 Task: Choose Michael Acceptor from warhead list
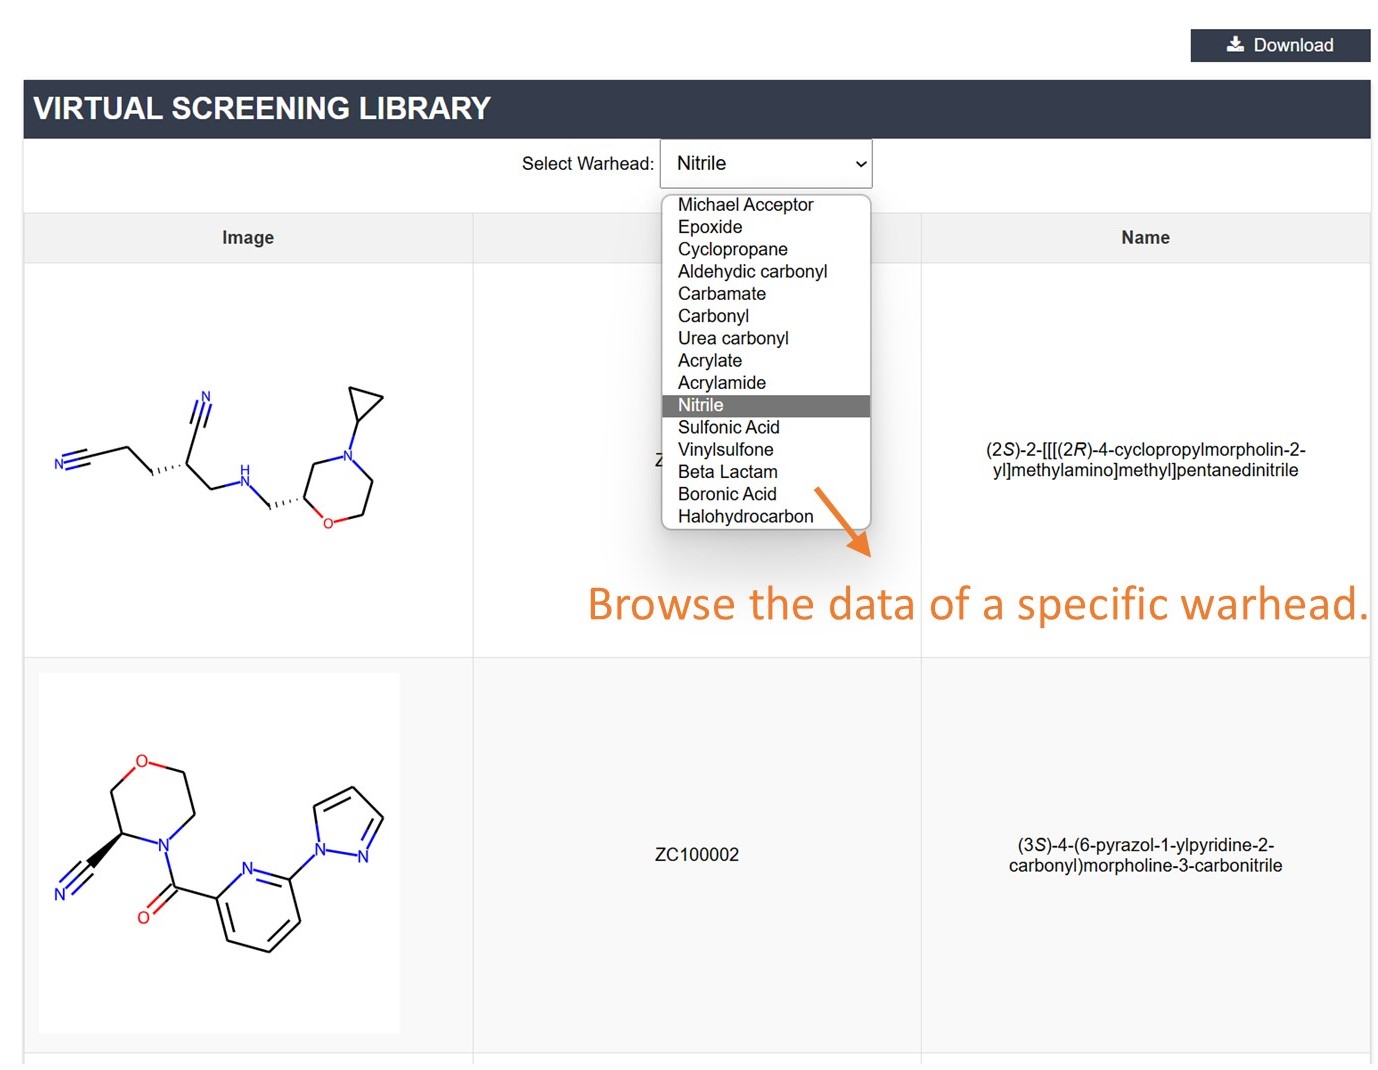click(x=745, y=205)
